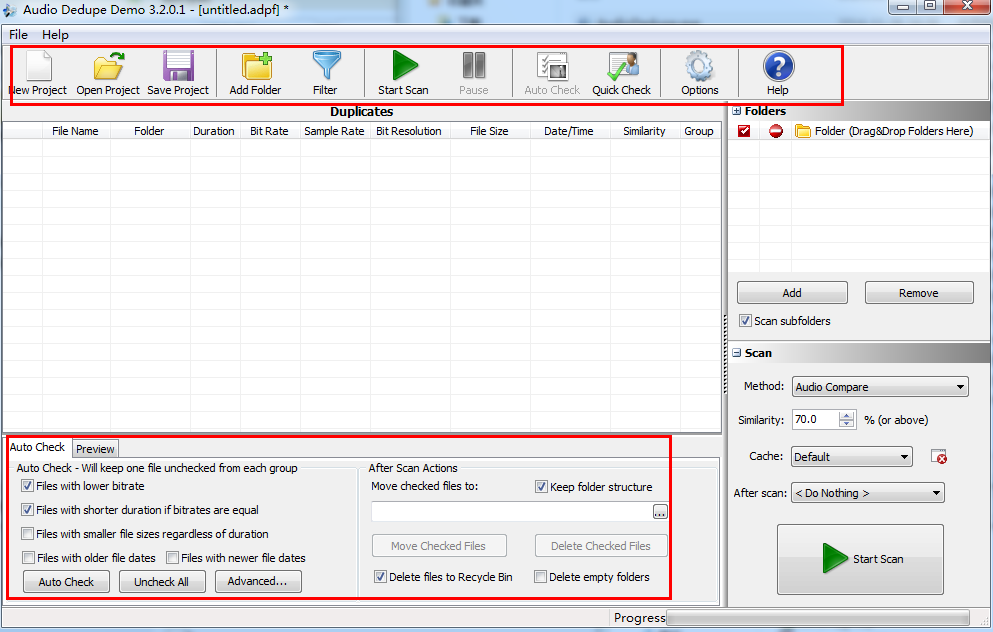
Task: Click the Quick Check toolbar icon
Action: point(623,66)
